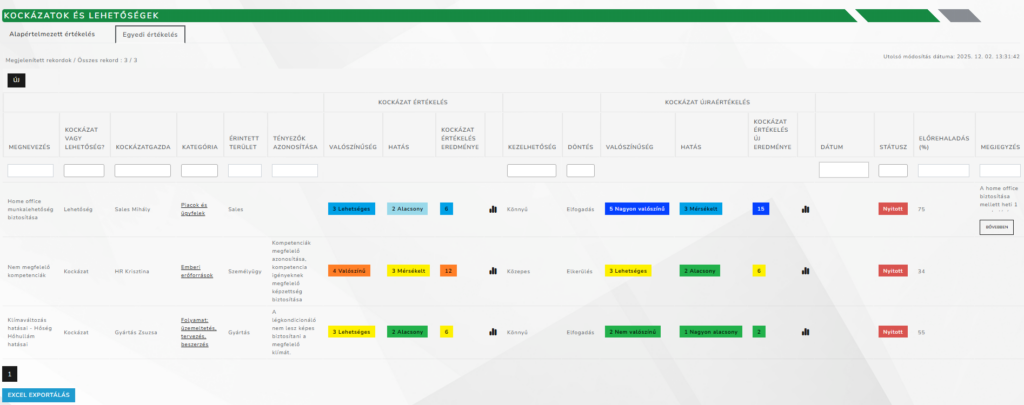Expand the note with Bővebben button
The image size is (1024, 405).
996,227
